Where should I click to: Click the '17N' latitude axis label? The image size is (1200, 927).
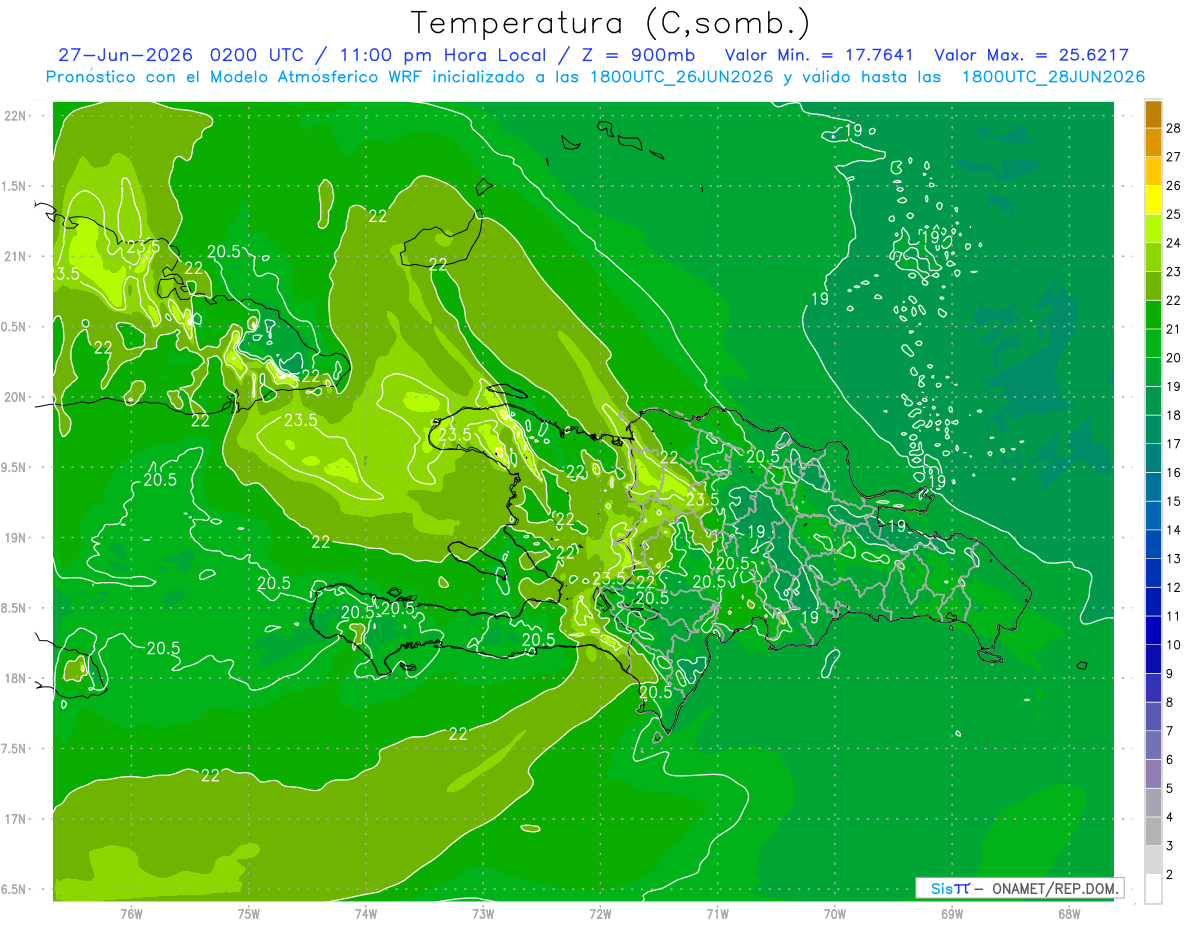16,819
